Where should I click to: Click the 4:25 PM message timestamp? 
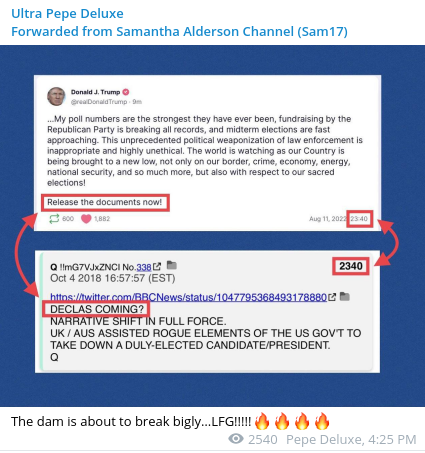pos(392,440)
